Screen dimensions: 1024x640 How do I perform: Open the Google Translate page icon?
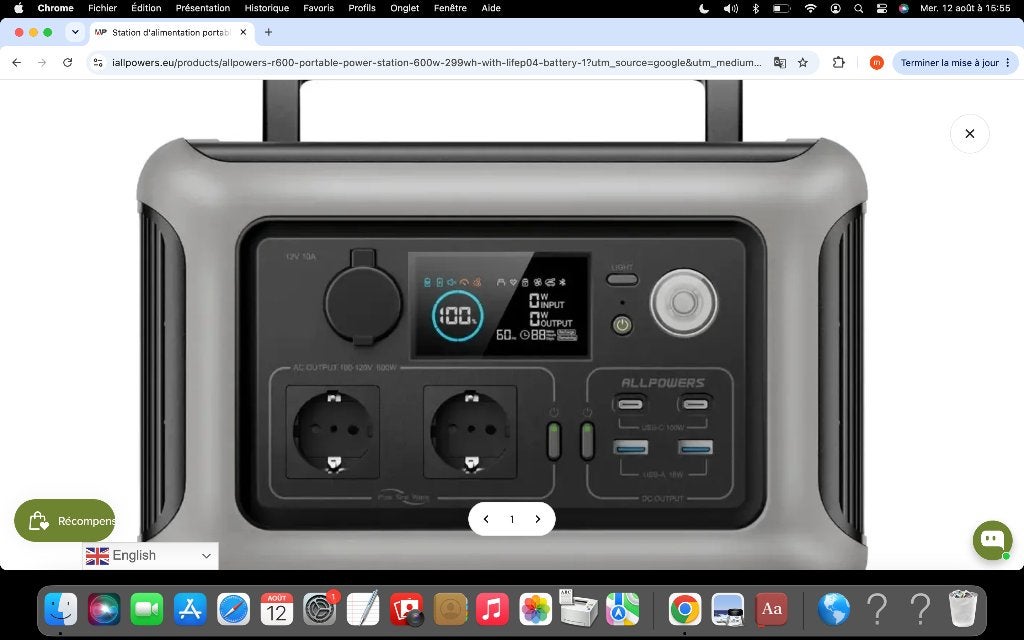pyautogui.click(x=780, y=63)
